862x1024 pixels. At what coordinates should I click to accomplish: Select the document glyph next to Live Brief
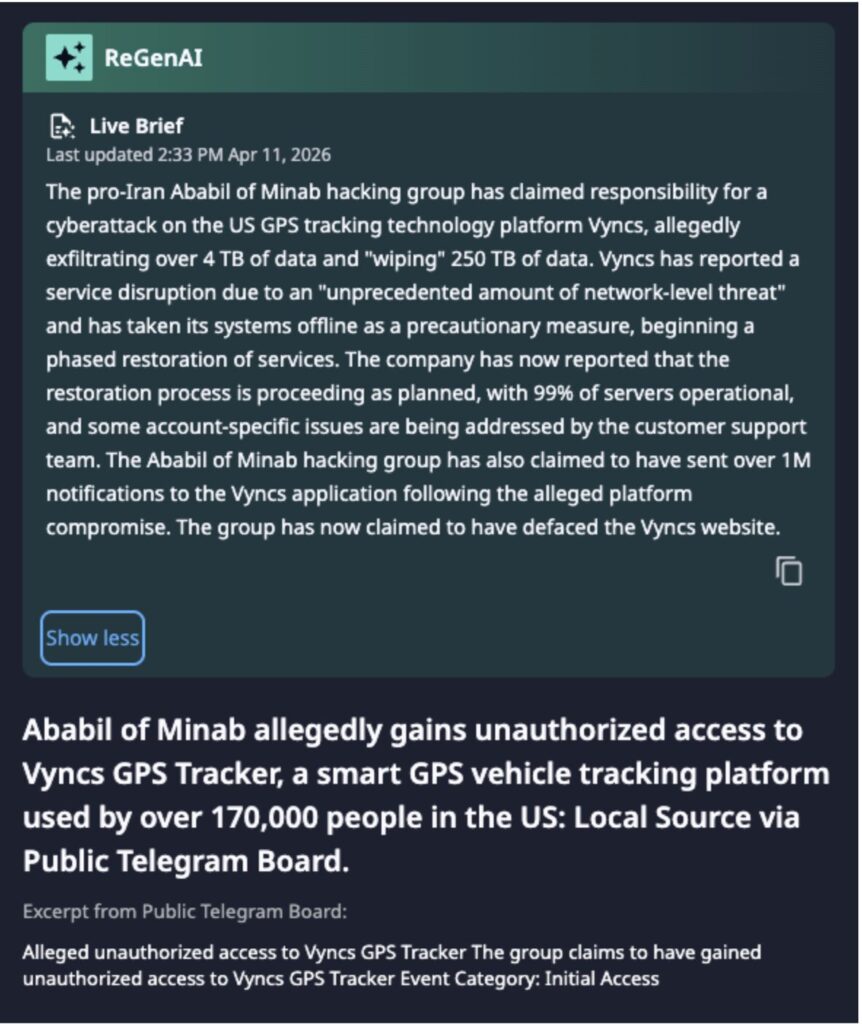pyautogui.click(x=63, y=125)
